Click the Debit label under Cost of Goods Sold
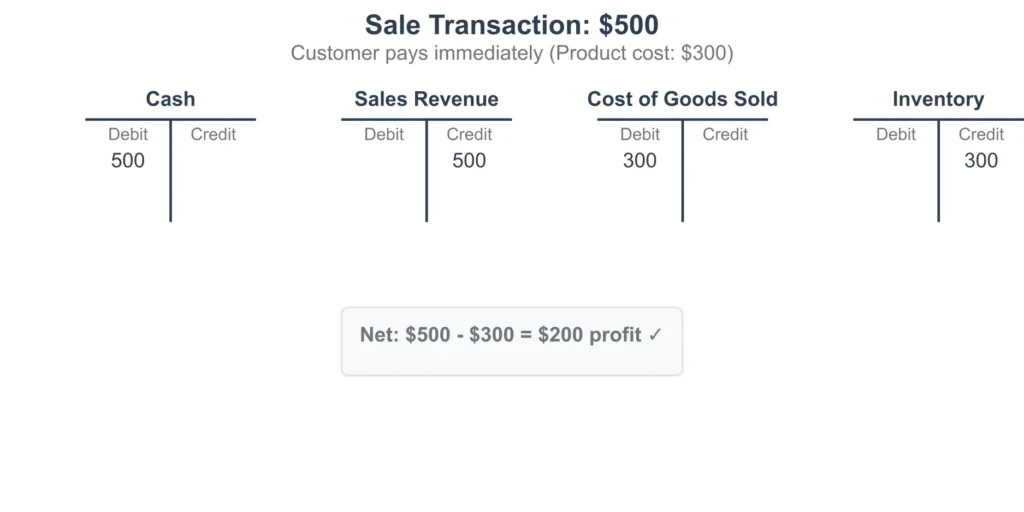The height and width of the screenshot is (512, 1024). (x=640, y=134)
